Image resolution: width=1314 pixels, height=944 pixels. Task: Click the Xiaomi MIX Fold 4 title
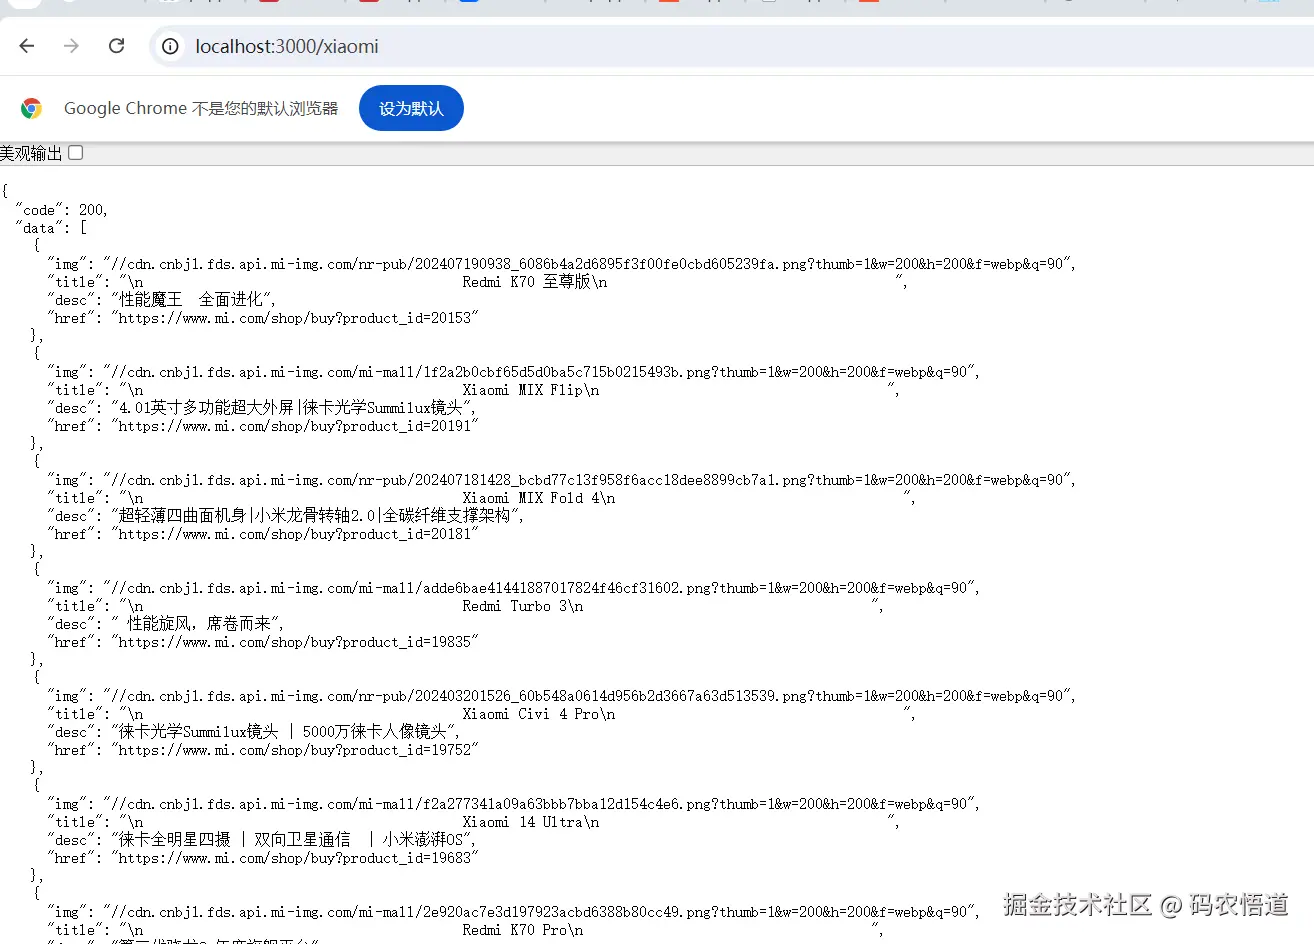pyautogui.click(x=531, y=498)
